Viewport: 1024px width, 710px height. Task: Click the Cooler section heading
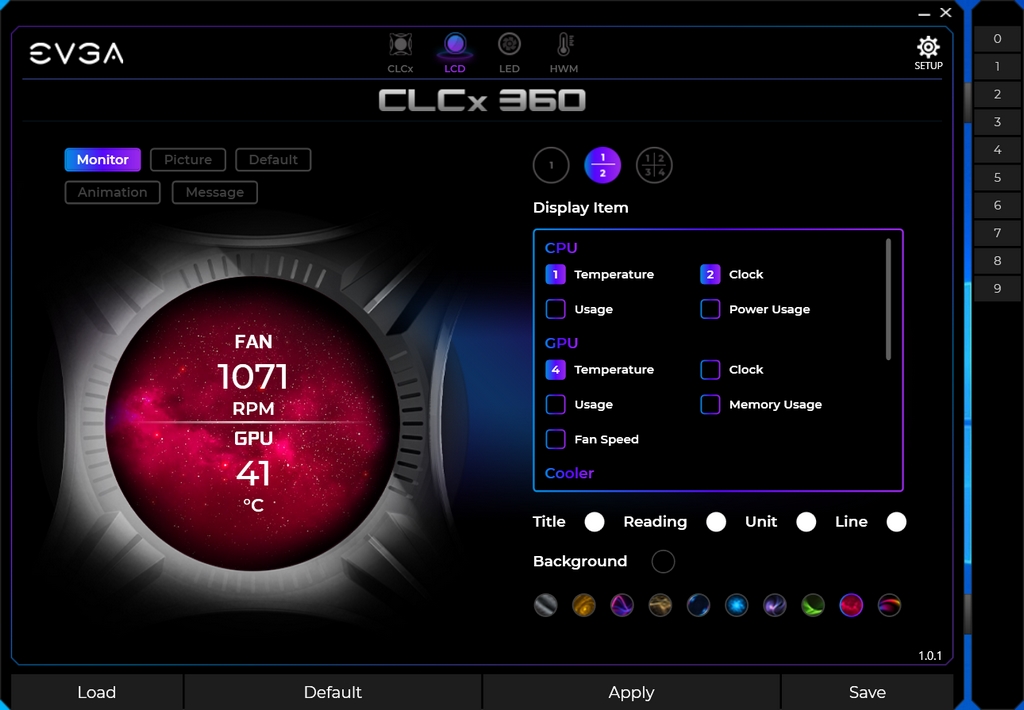tap(569, 473)
